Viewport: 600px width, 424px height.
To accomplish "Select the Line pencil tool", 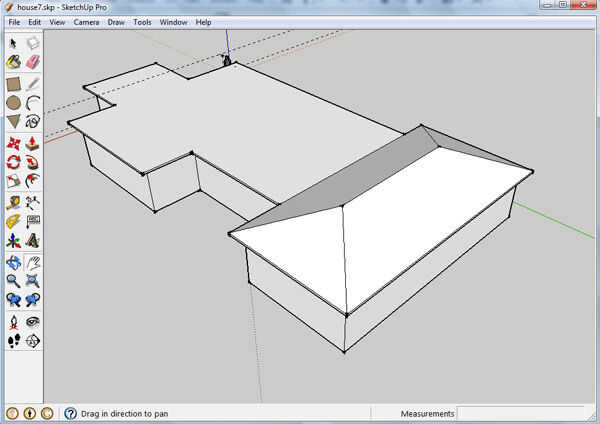I will [x=33, y=85].
